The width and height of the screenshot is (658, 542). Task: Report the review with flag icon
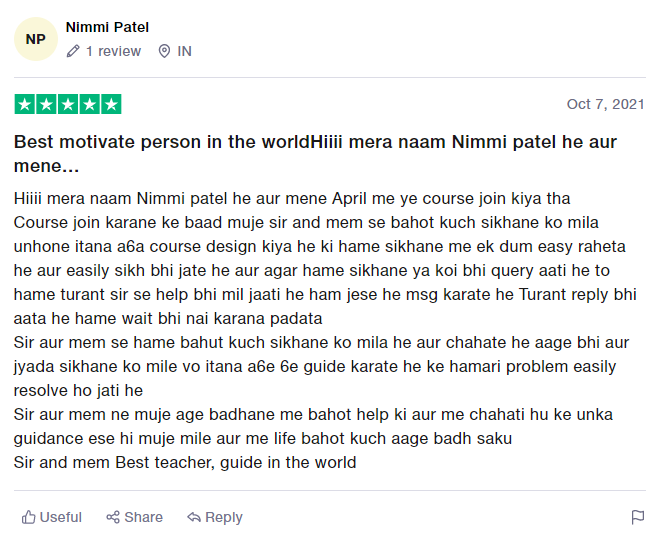637,517
